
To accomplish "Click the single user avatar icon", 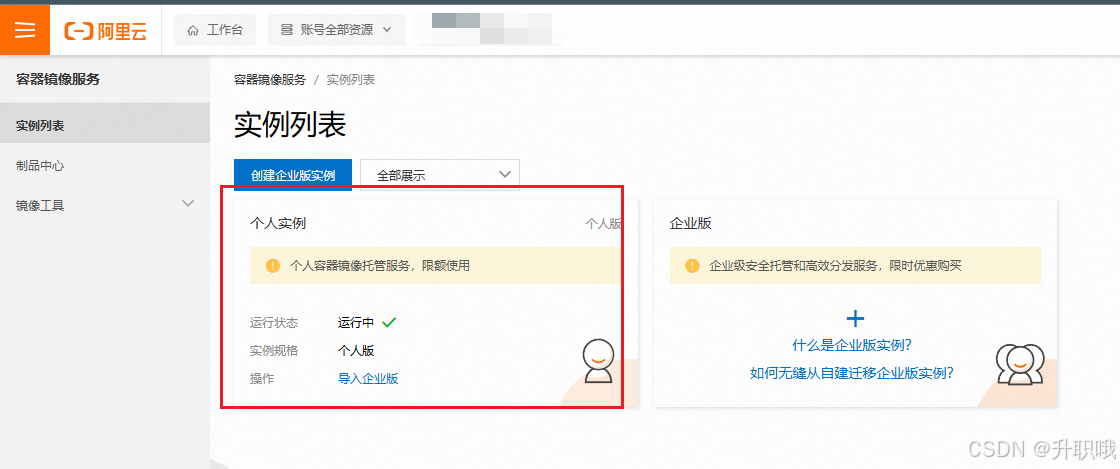I will [x=597, y=361].
